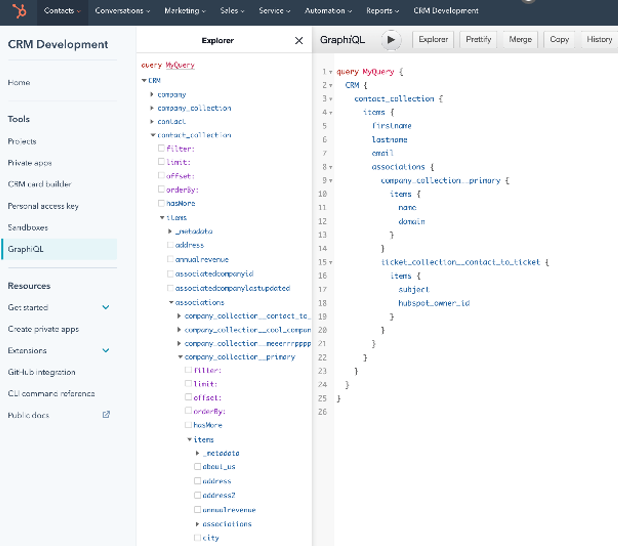Open CRM card builder
Viewport: 618px width, 546px height.
[x=39, y=184]
